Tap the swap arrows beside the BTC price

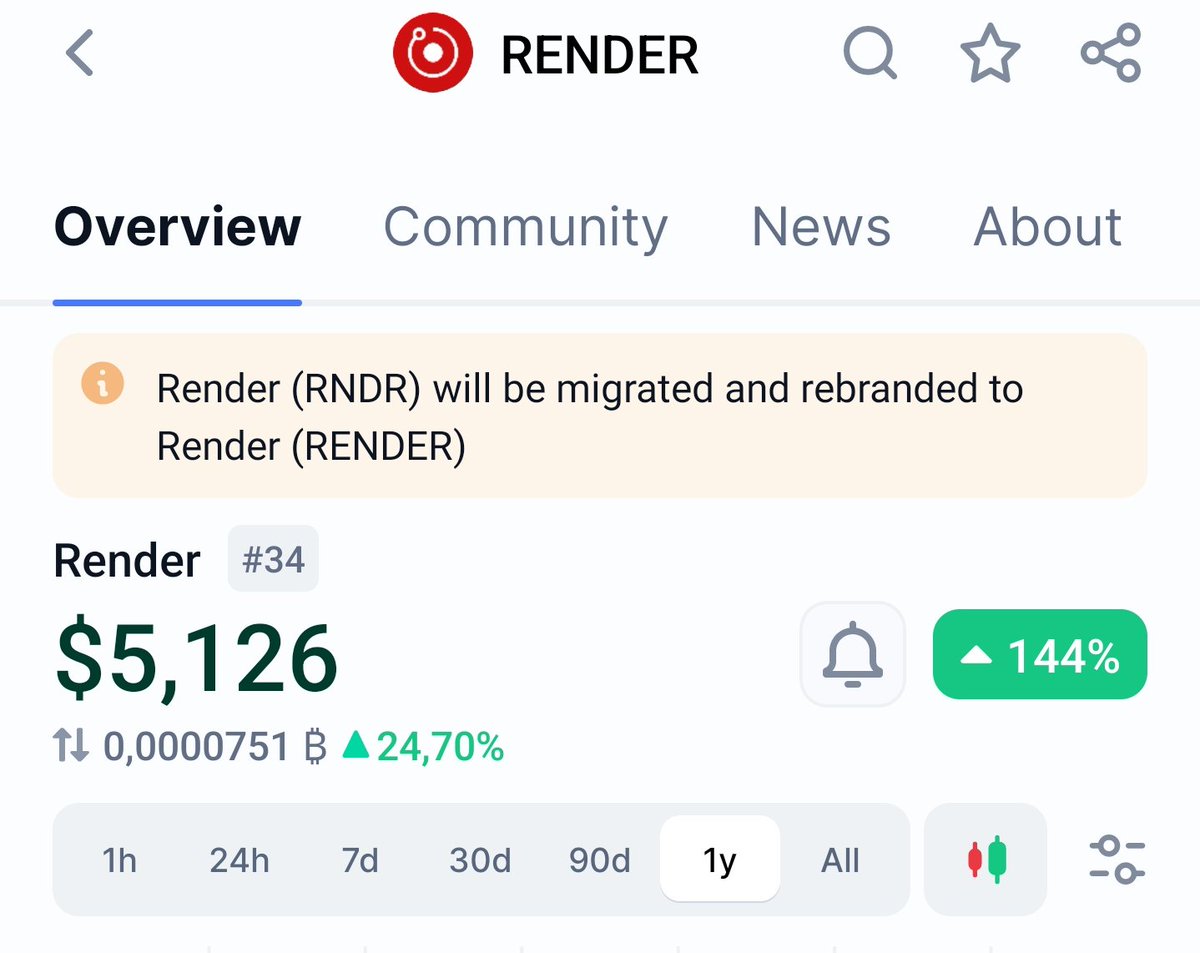pos(72,746)
